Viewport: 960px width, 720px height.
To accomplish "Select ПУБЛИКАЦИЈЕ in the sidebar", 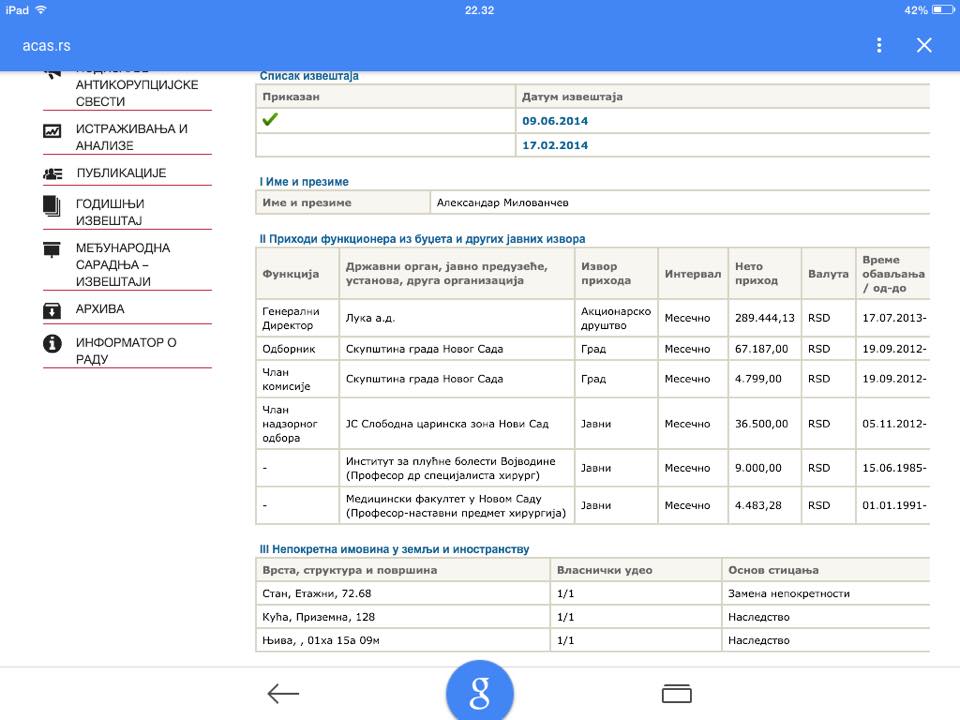I will [x=121, y=173].
